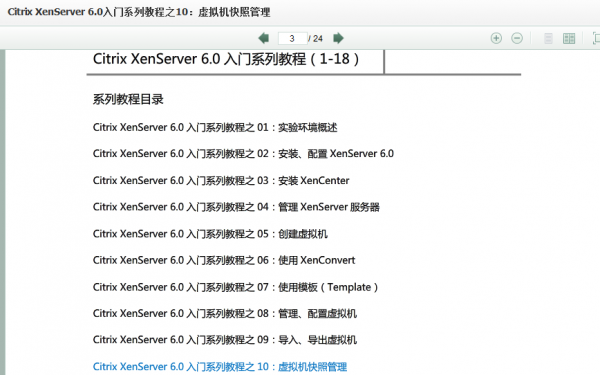Image resolution: width=600 pixels, height=375 pixels.
Task: Click the page number input field
Action: point(292,38)
